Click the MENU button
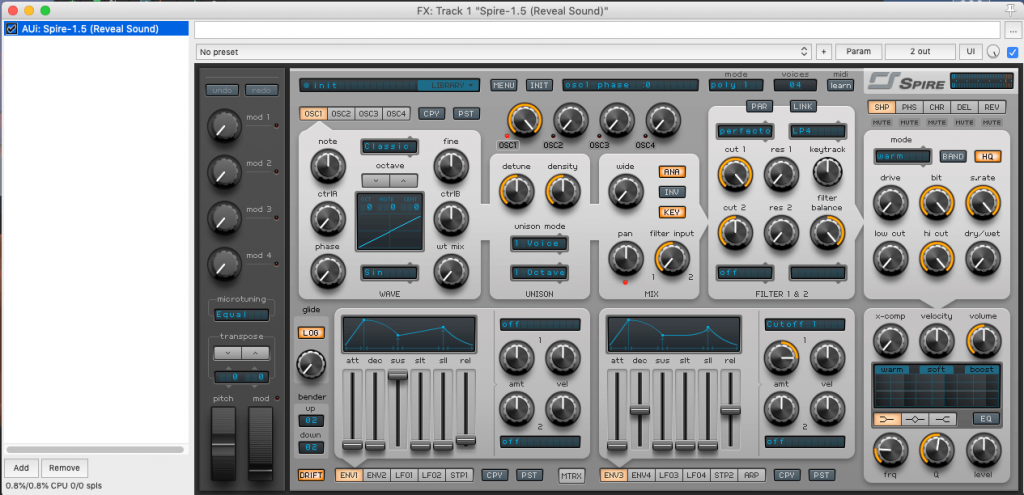This screenshot has width=1024, height=495. pyautogui.click(x=504, y=85)
